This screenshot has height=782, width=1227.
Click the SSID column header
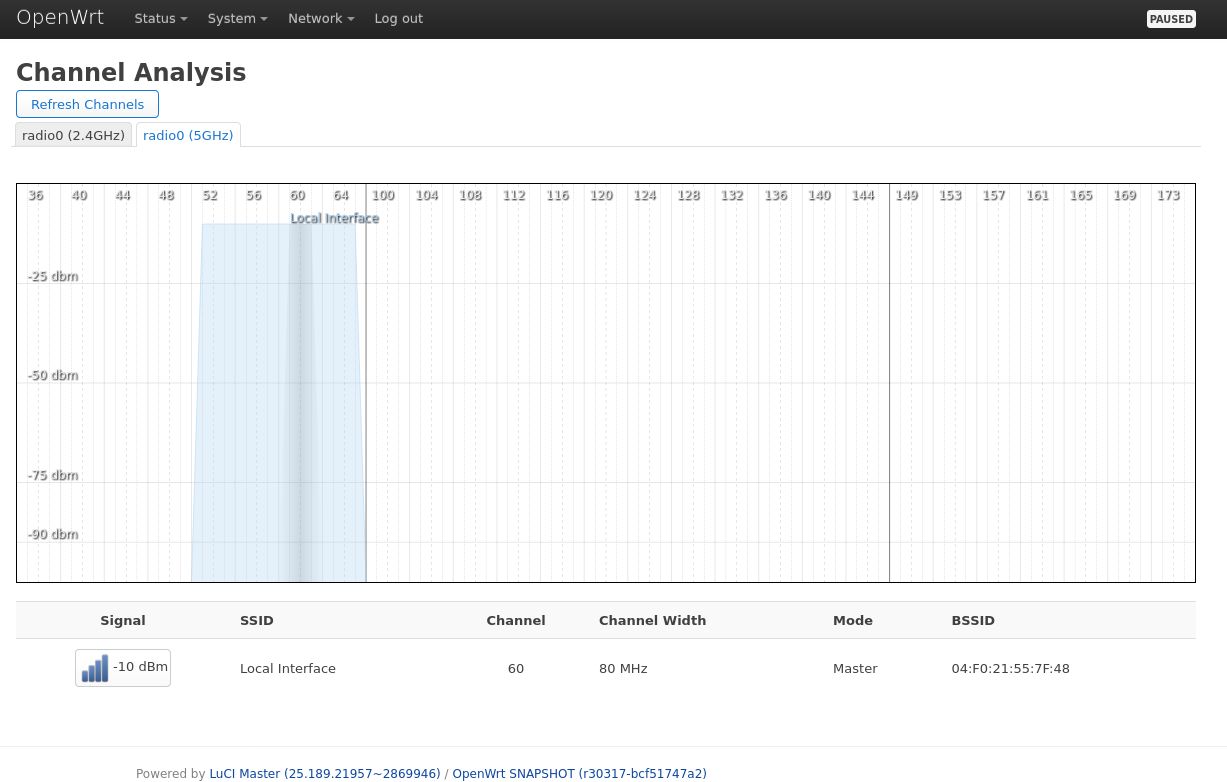click(257, 620)
